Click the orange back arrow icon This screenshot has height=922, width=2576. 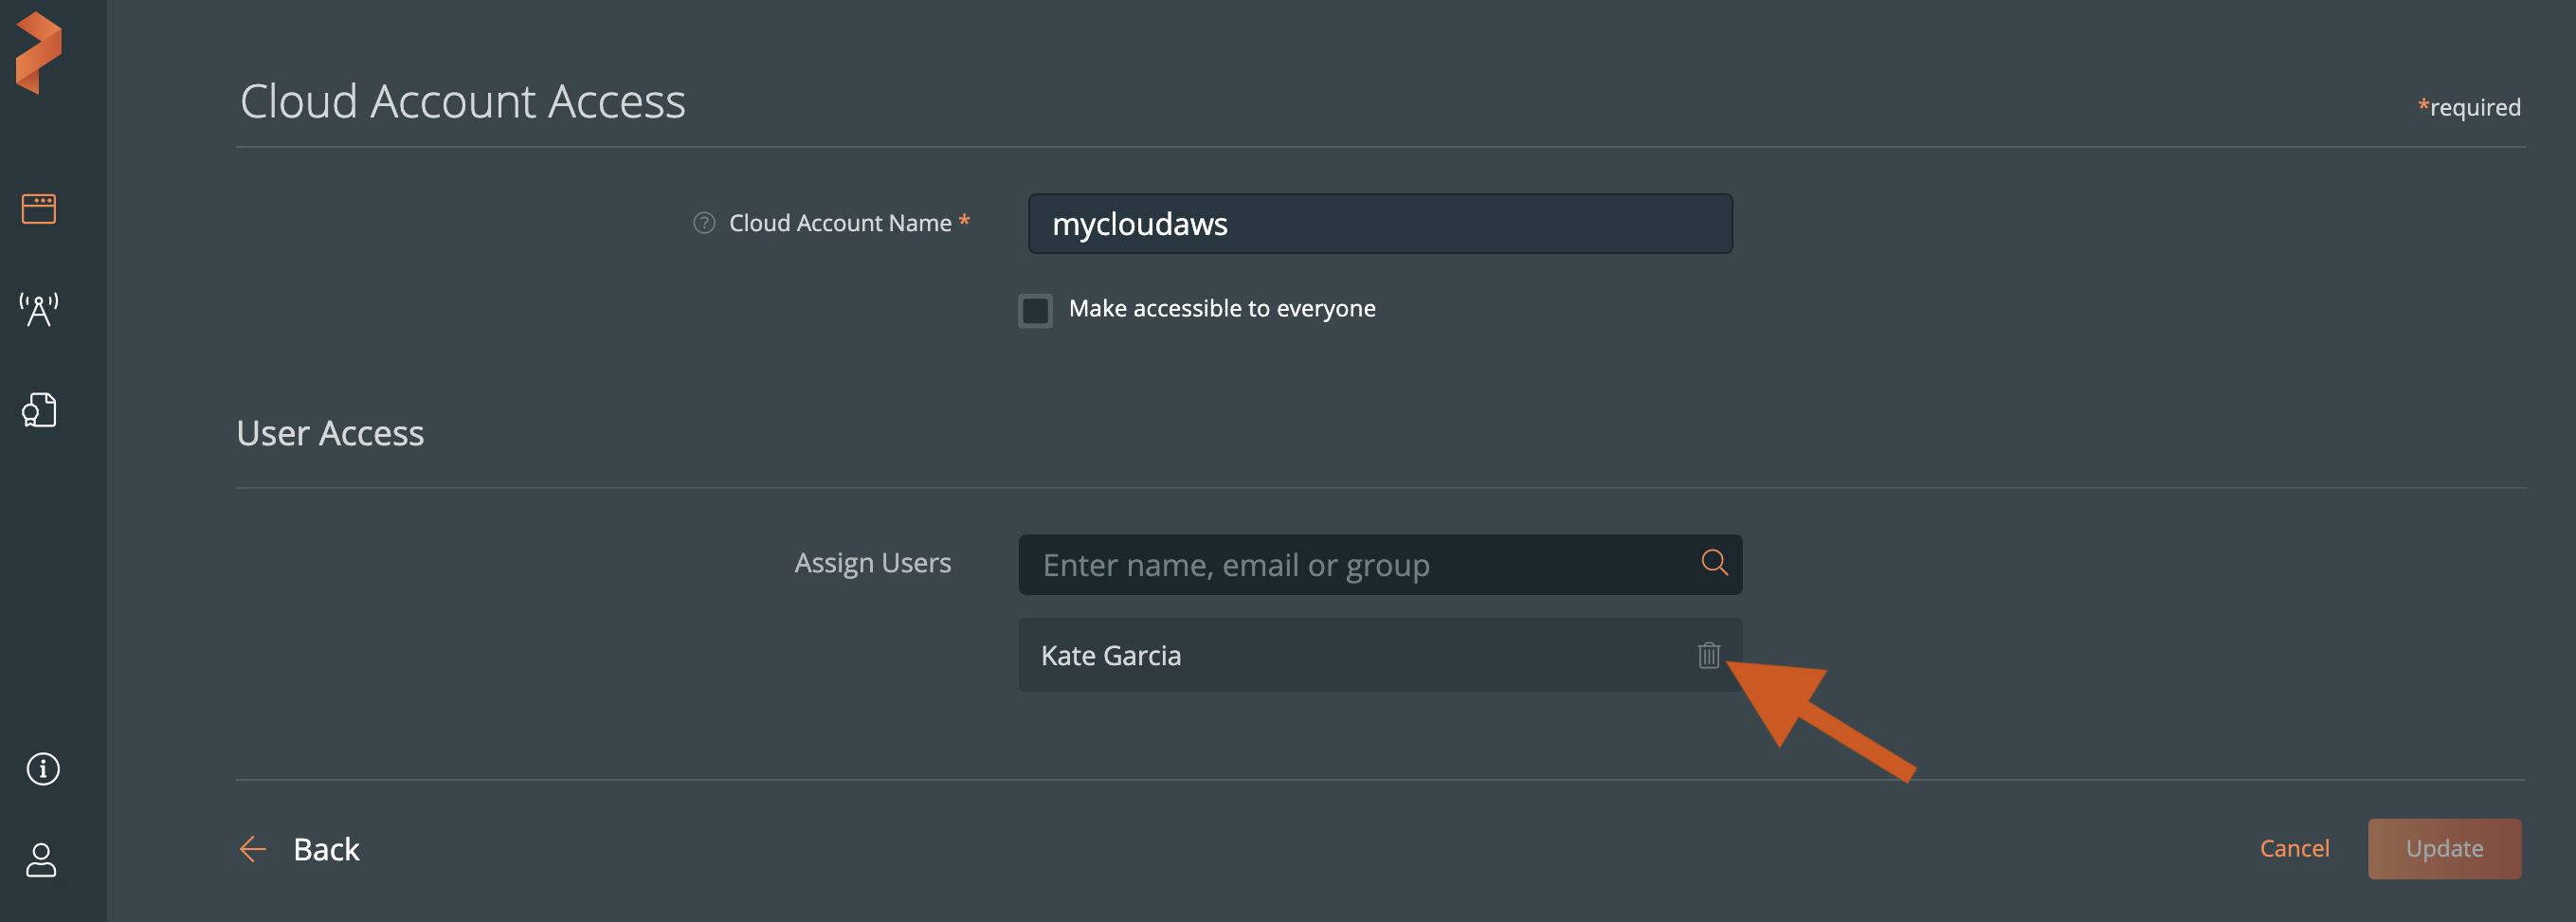pos(253,849)
